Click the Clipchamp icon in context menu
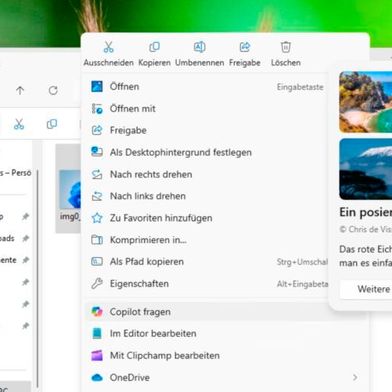The width and height of the screenshot is (392, 392). (97, 355)
